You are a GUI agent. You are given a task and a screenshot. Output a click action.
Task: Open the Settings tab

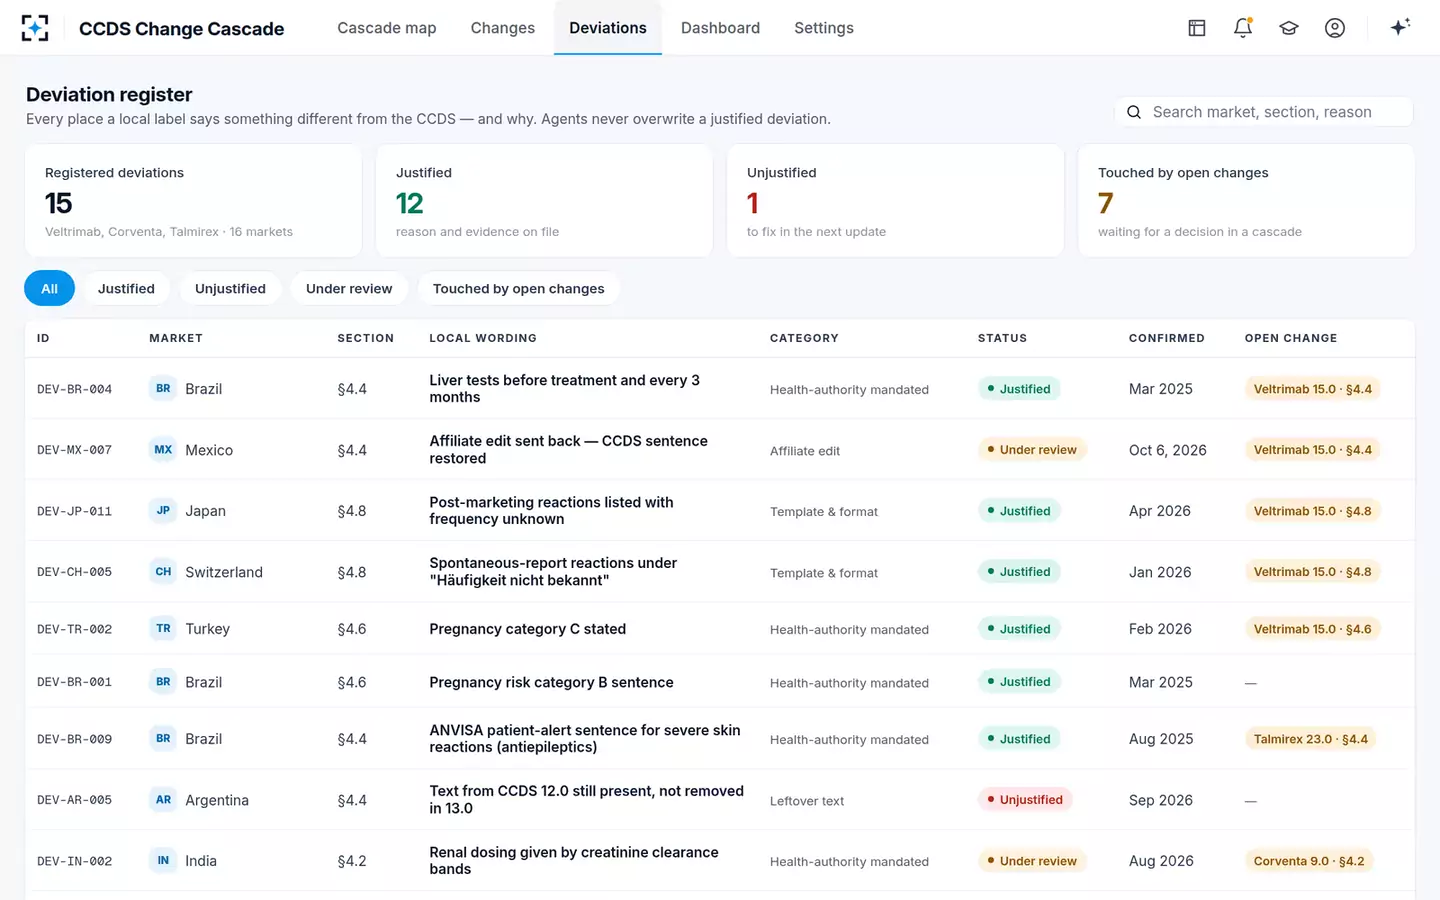824,28
